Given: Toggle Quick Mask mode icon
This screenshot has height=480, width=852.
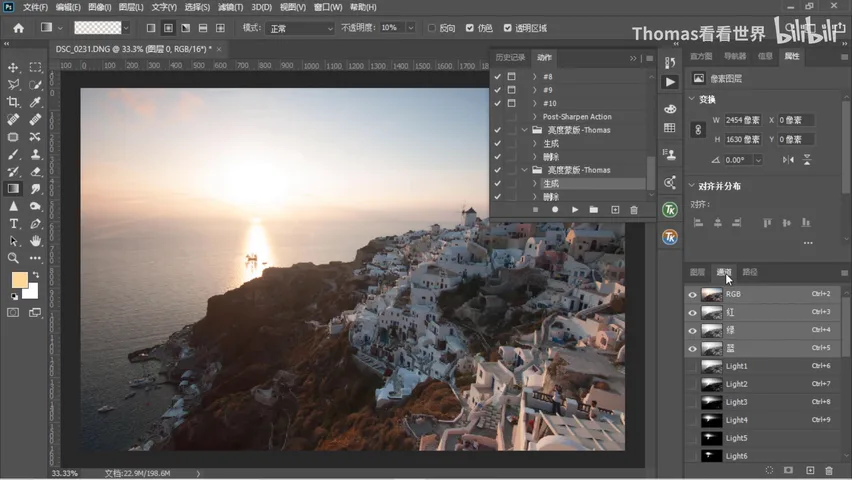Looking at the screenshot, I should coord(13,313).
